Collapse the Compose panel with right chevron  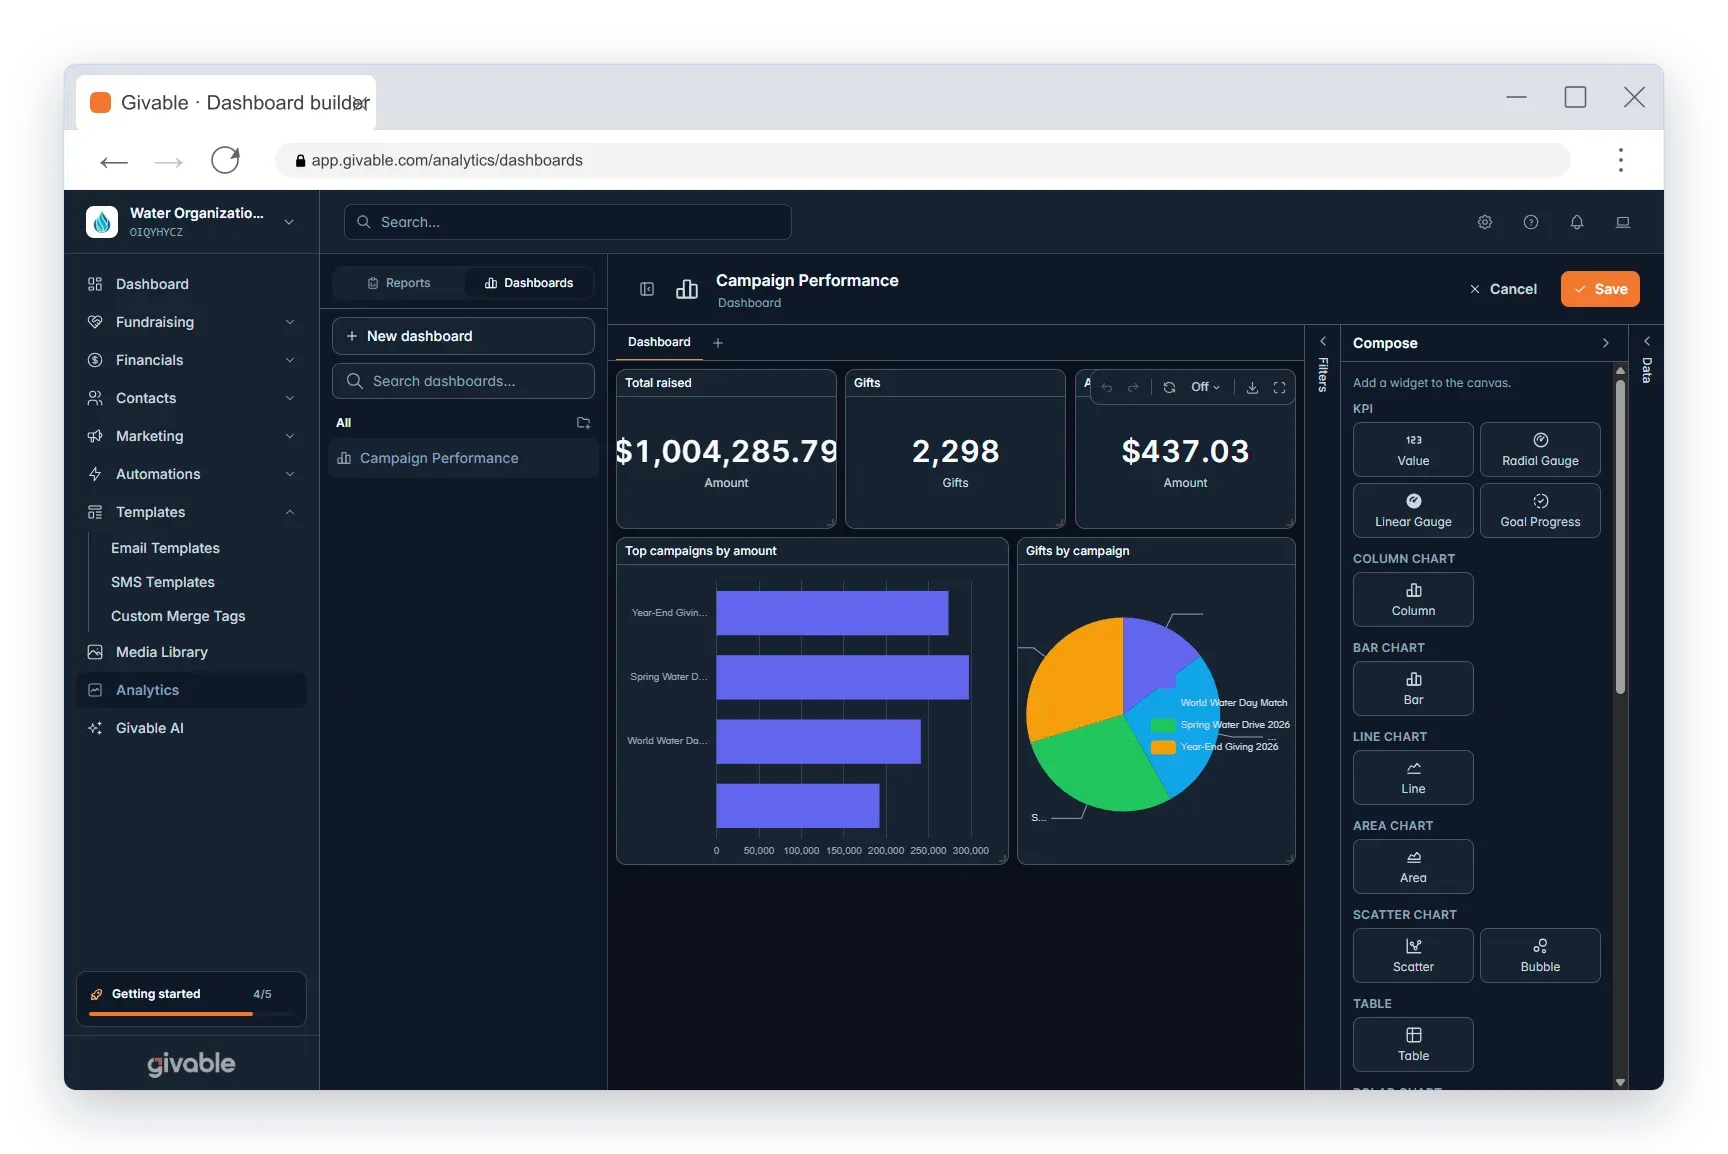tap(1606, 343)
